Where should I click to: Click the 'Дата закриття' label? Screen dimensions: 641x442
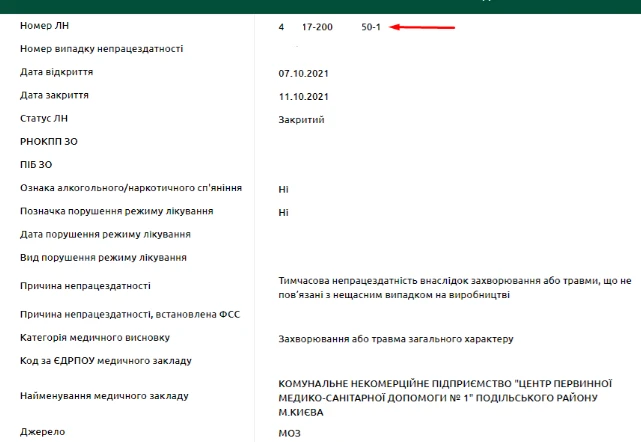click(x=54, y=95)
